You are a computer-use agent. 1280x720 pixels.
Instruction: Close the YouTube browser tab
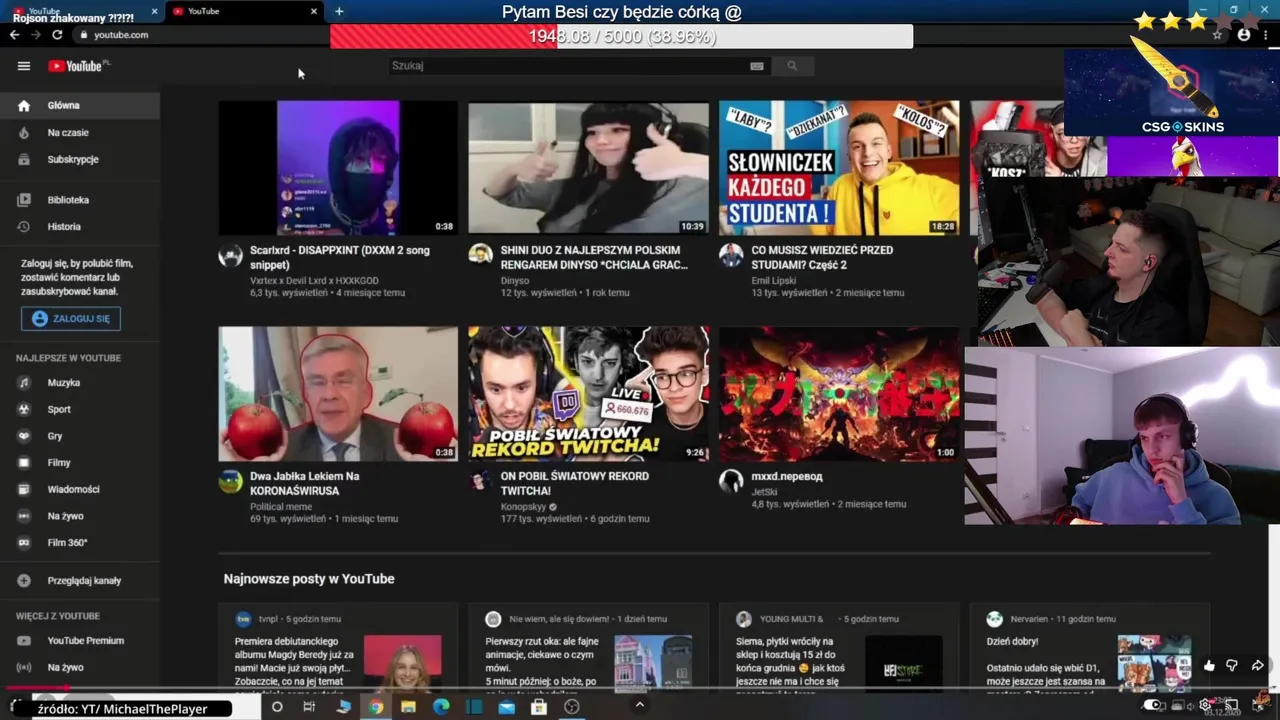point(314,12)
